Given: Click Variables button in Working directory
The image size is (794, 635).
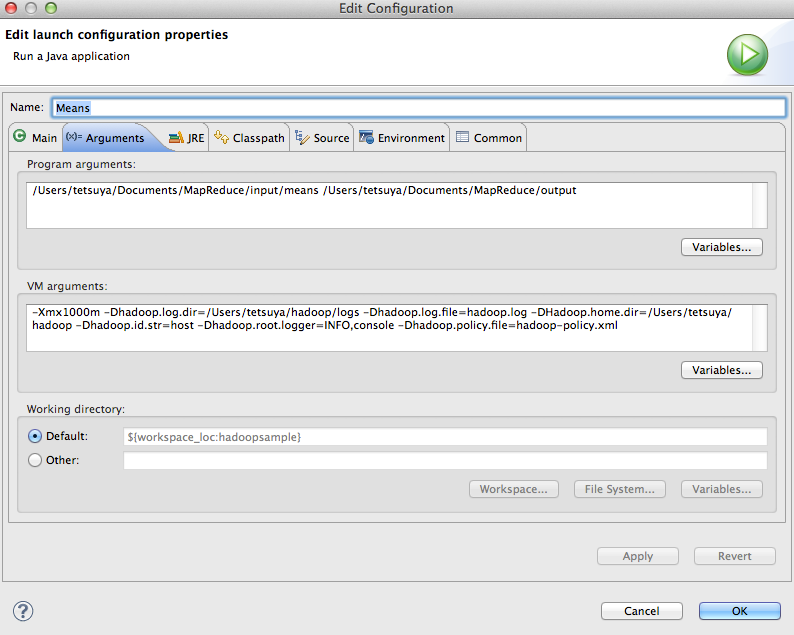Looking at the screenshot, I should (x=722, y=489).
